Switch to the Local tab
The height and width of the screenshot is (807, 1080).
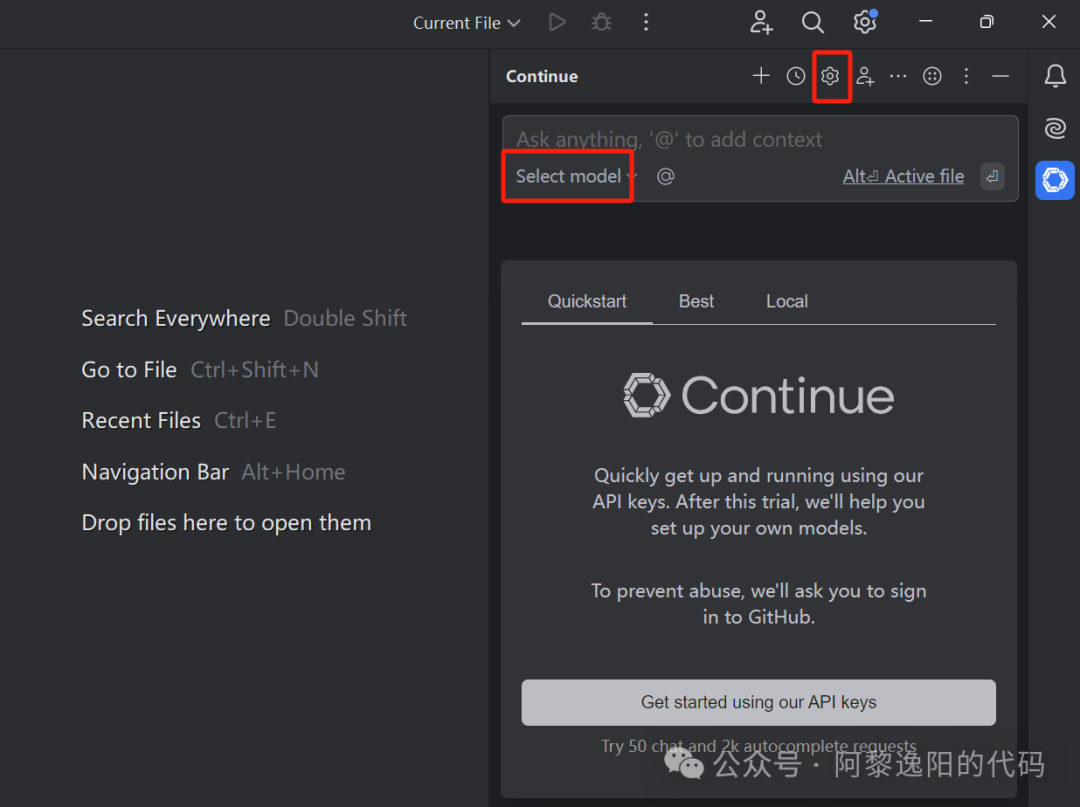pos(787,302)
